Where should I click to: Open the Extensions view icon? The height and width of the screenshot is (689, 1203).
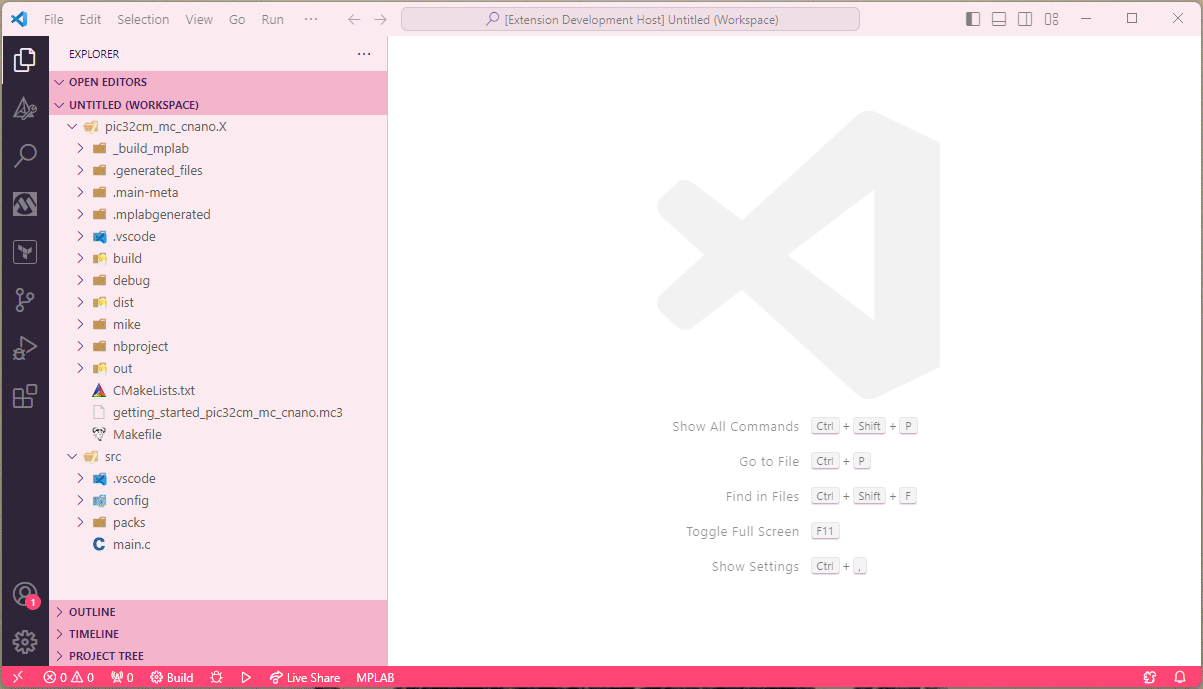tap(25, 396)
